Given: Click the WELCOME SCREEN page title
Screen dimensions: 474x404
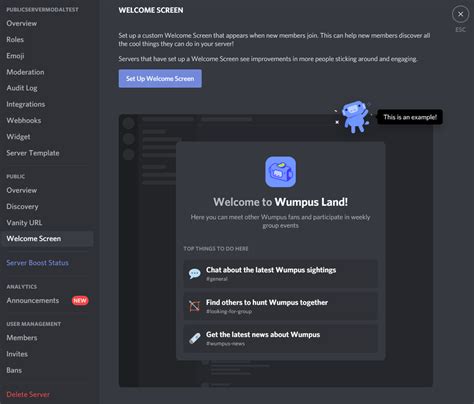Looking at the screenshot, I should click(151, 10).
